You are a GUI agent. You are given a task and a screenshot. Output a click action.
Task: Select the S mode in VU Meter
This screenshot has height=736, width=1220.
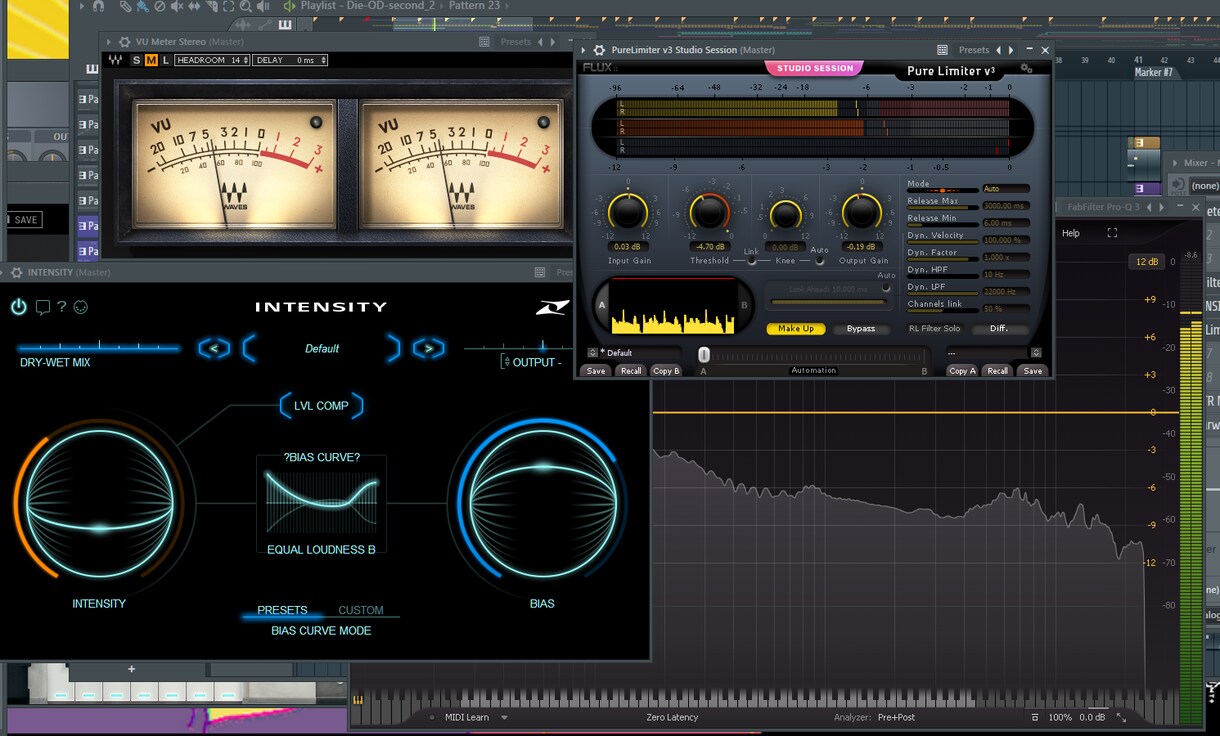click(x=137, y=60)
